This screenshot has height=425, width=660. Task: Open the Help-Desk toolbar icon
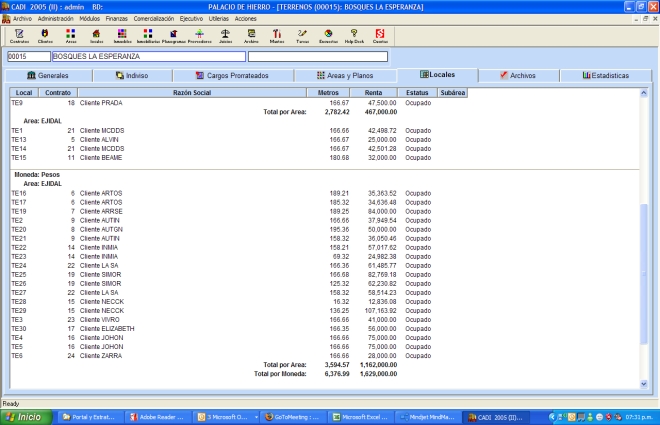354,36
